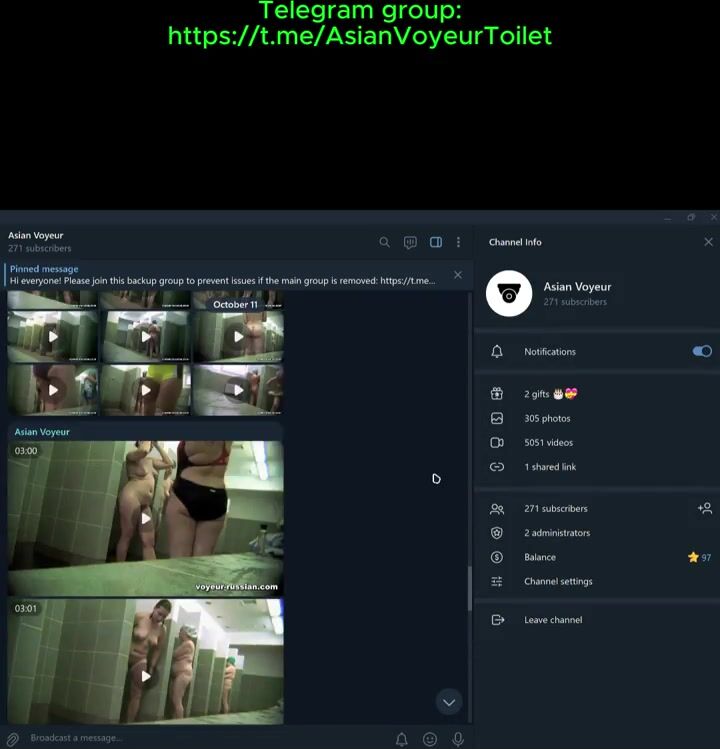Turn off the Notifications switch
The image size is (720, 749).
(x=702, y=351)
